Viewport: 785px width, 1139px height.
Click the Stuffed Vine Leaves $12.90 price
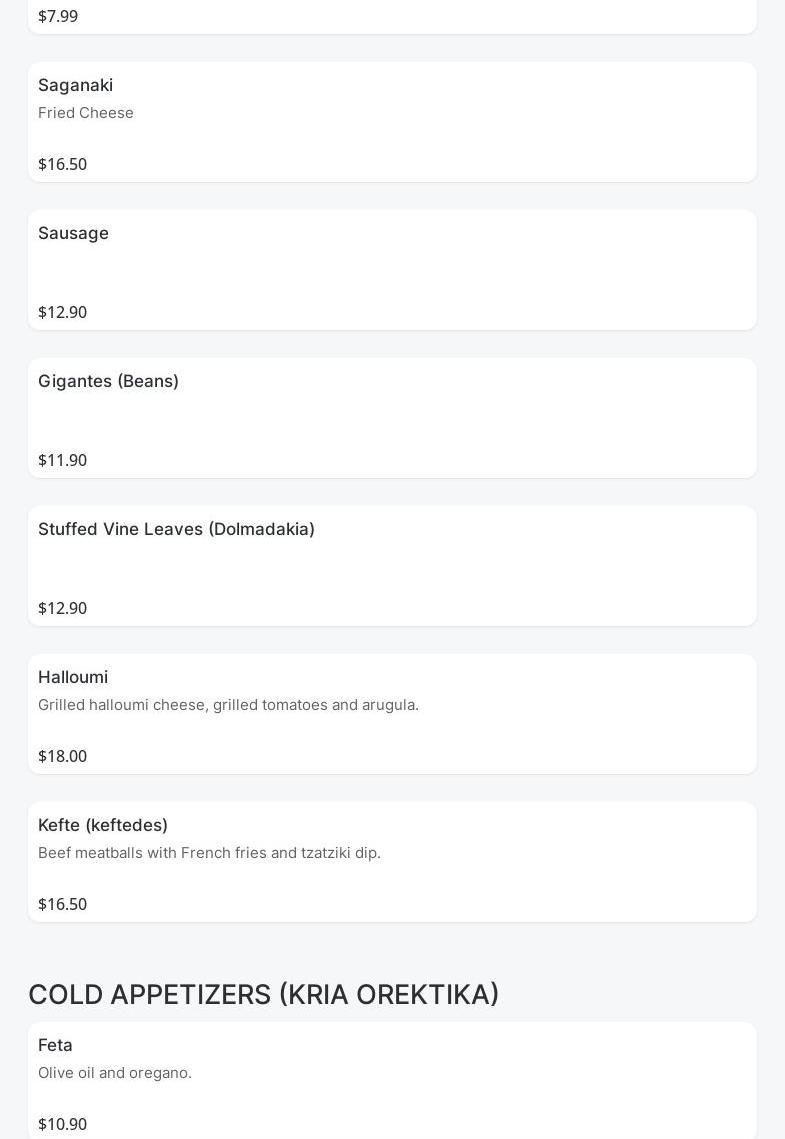(x=62, y=608)
